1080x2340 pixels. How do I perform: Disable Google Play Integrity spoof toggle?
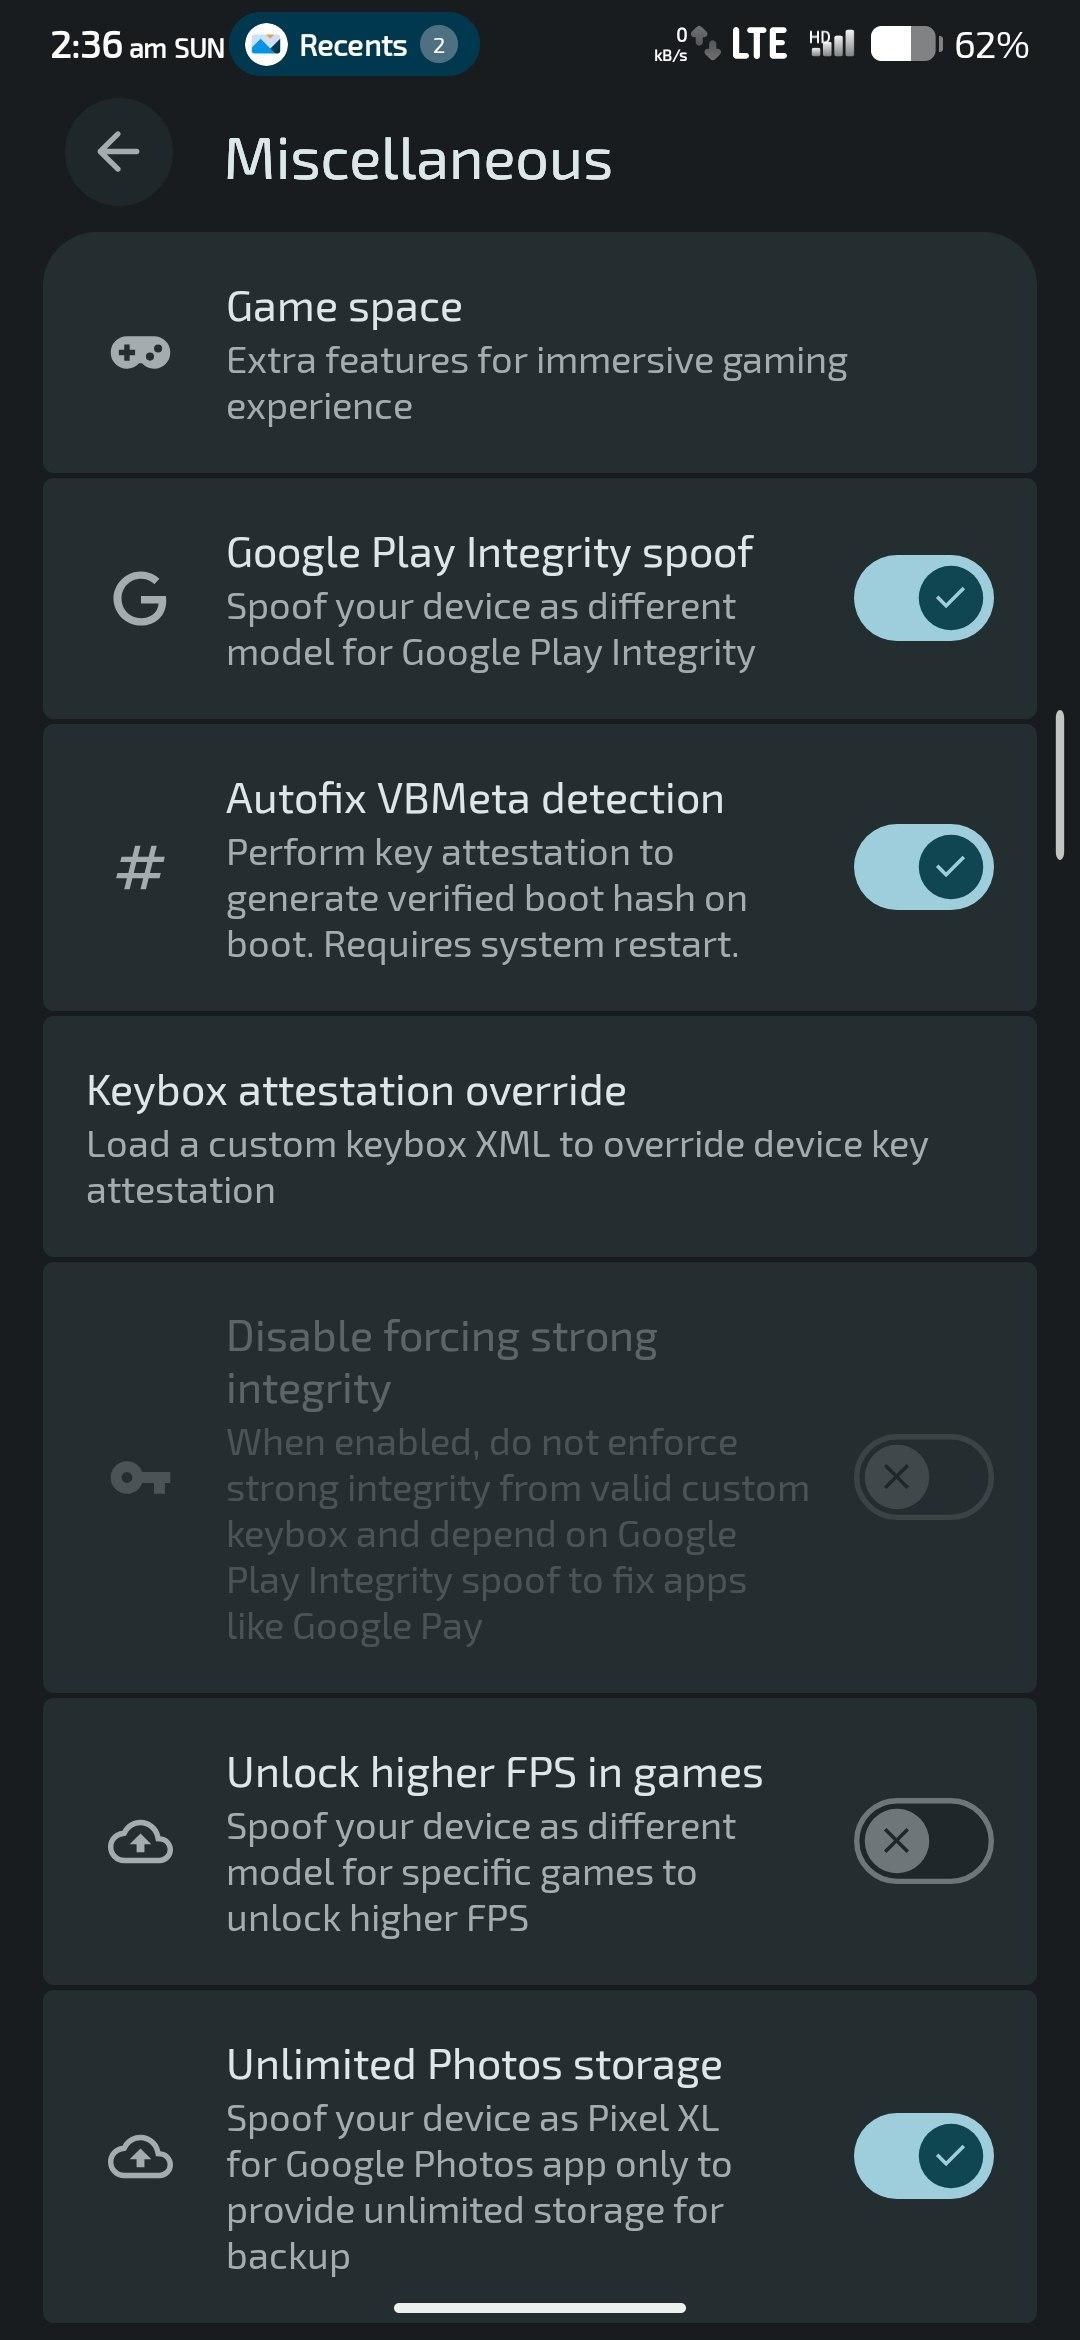(x=923, y=598)
